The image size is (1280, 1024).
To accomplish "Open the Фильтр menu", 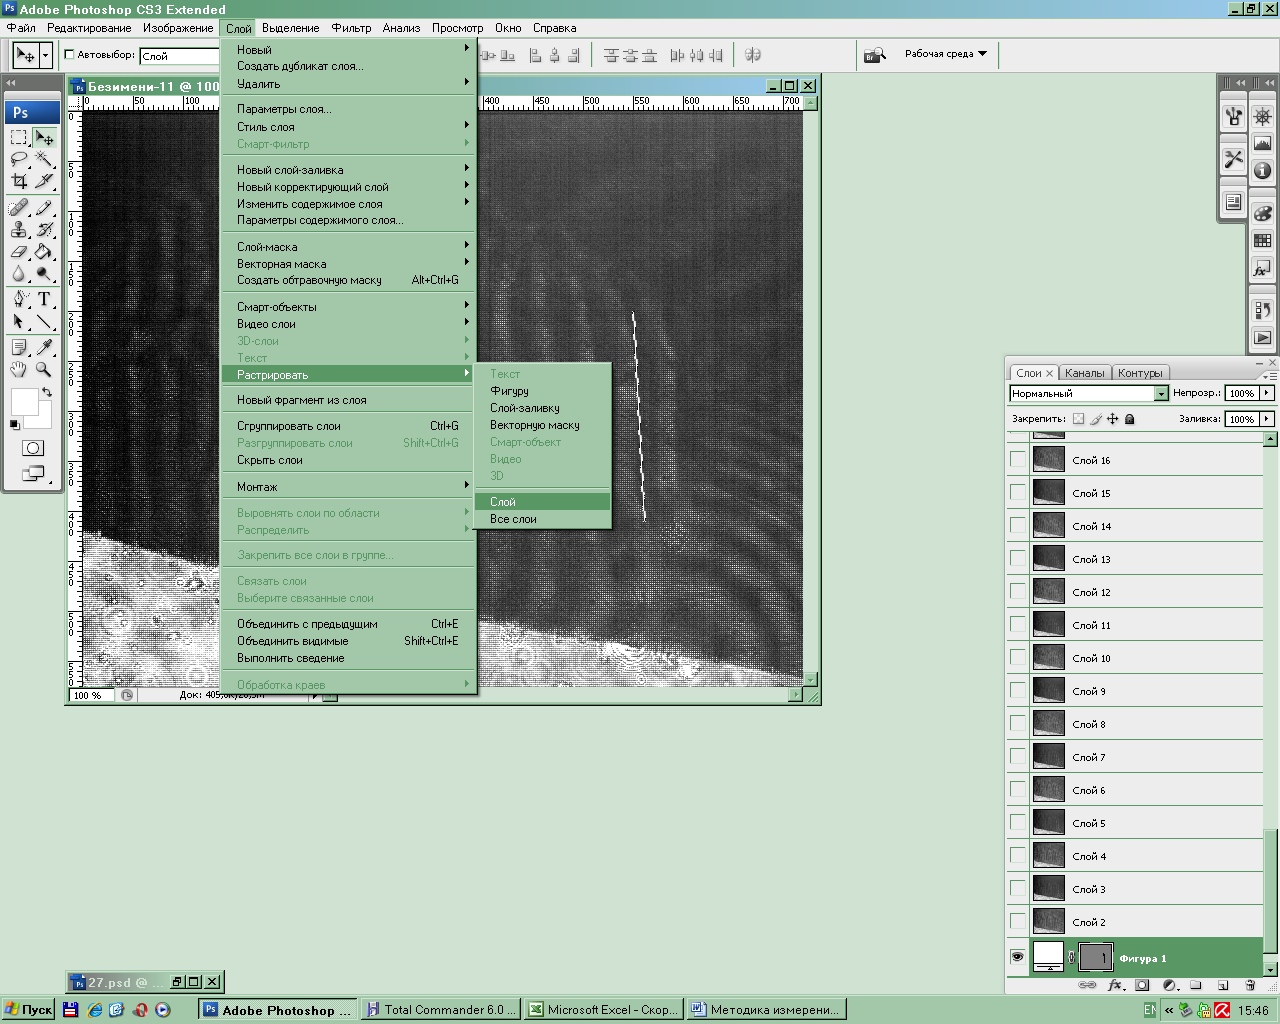I will pyautogui.click(x=351, y=28).
